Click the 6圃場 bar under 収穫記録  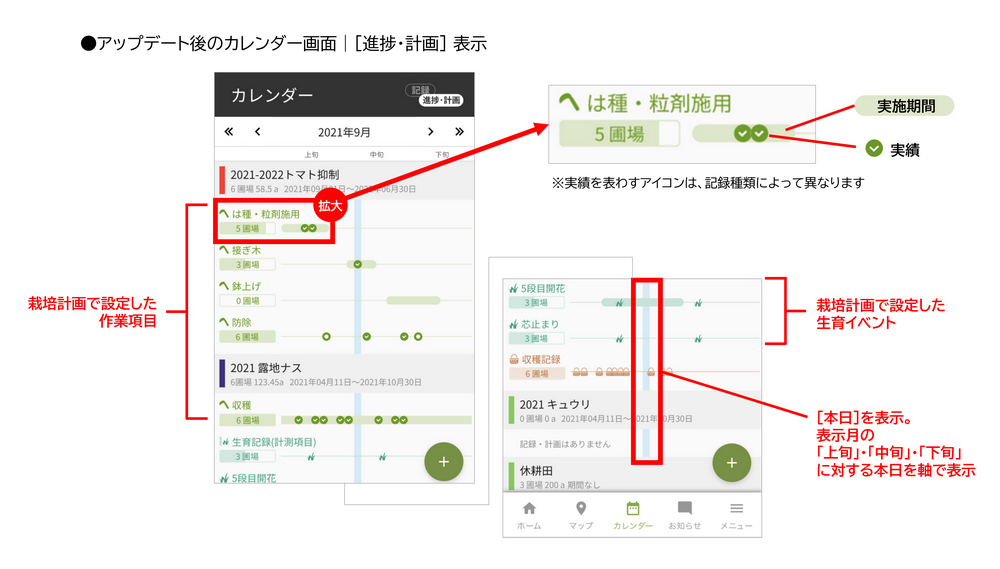[536, 374]
